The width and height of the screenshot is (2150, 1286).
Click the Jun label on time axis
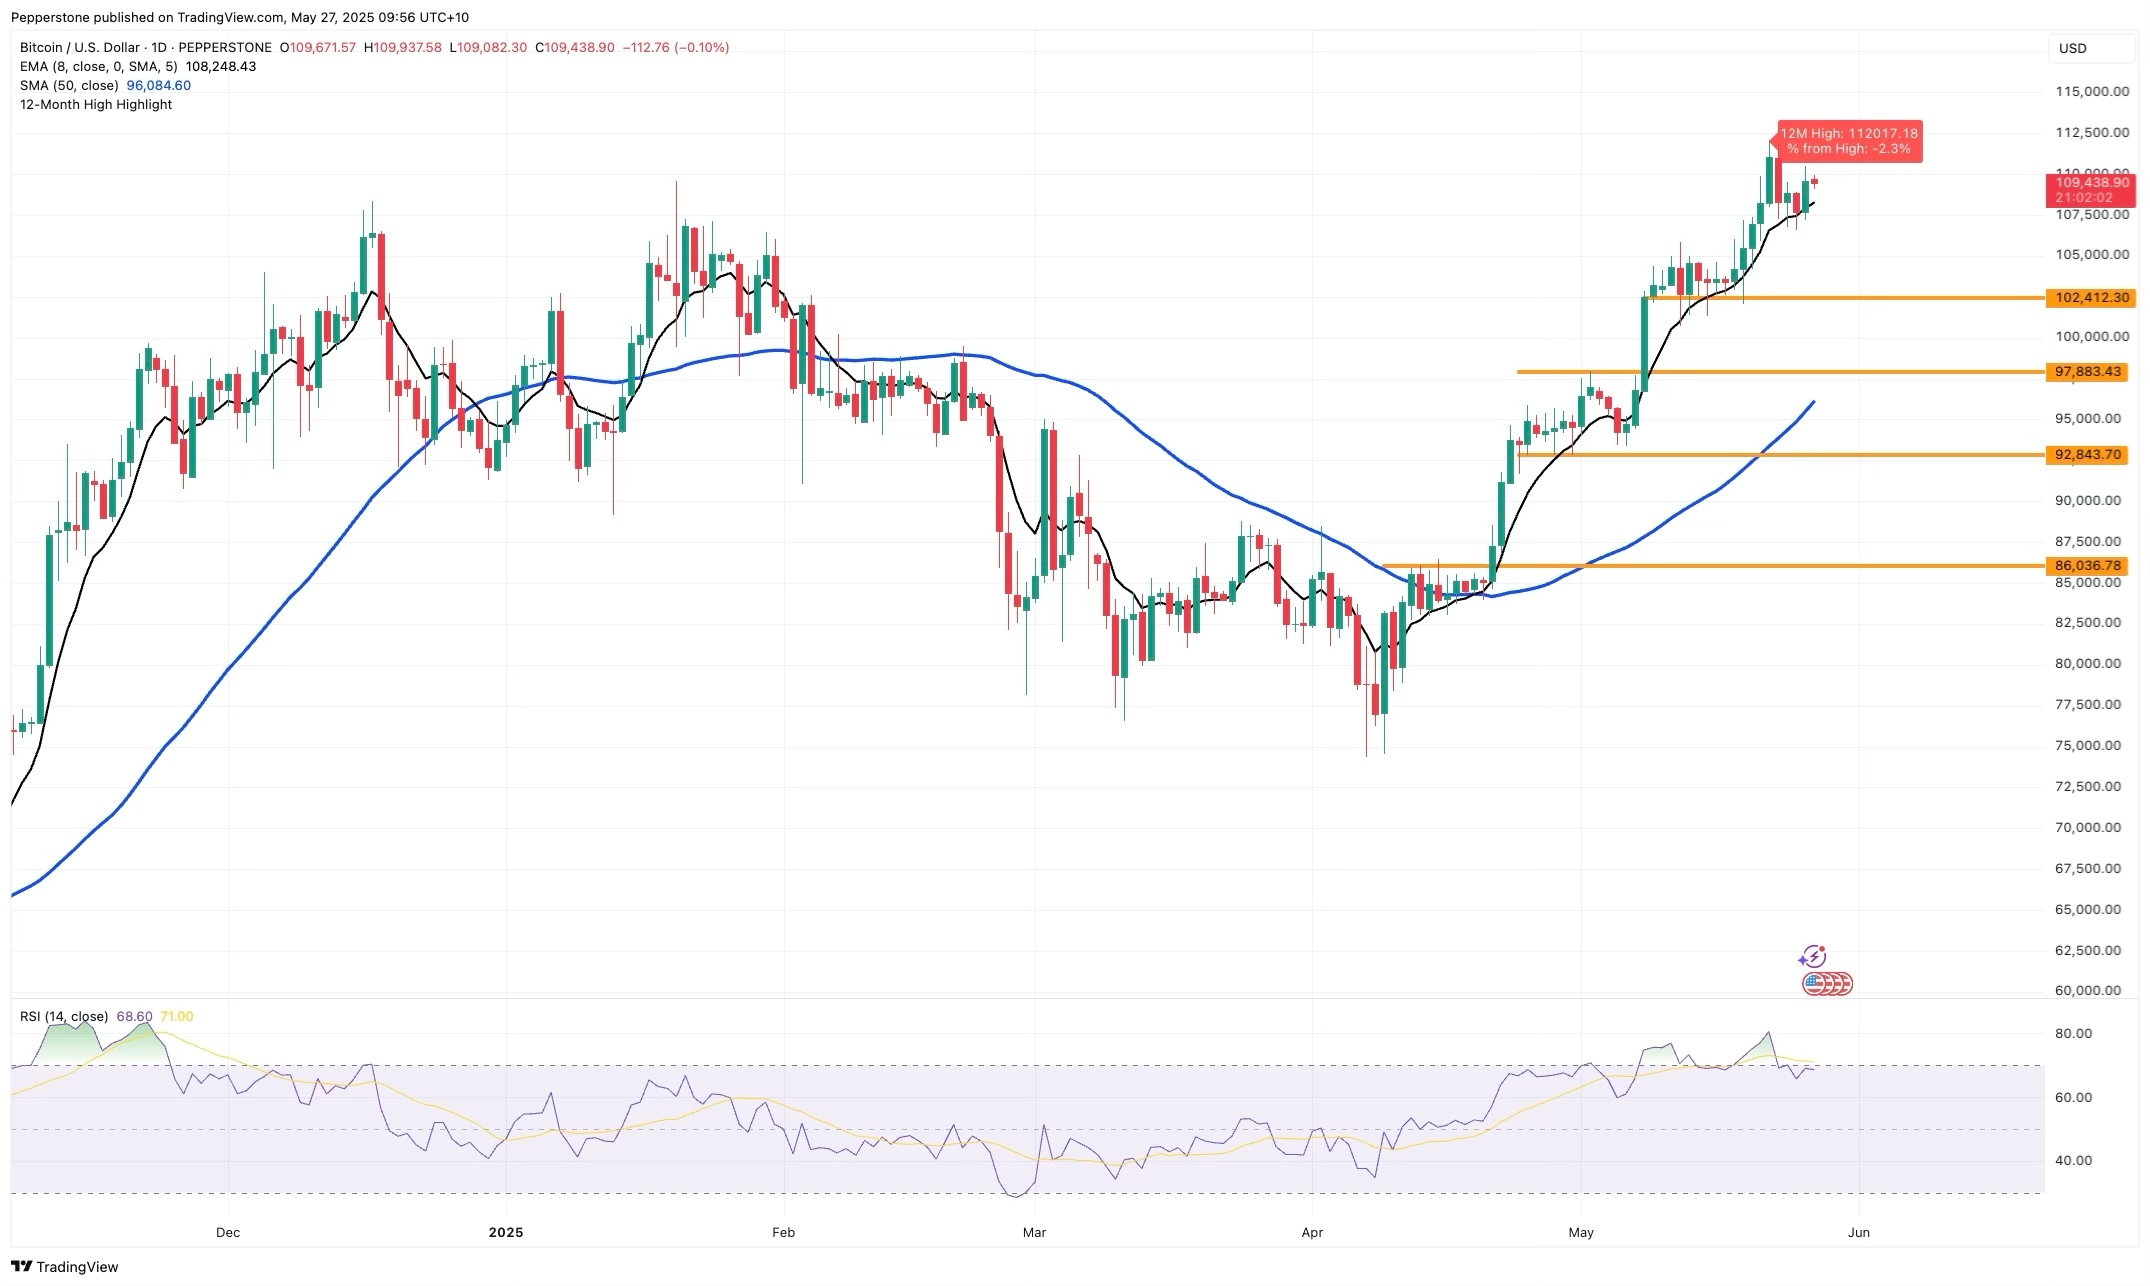1859,1232
